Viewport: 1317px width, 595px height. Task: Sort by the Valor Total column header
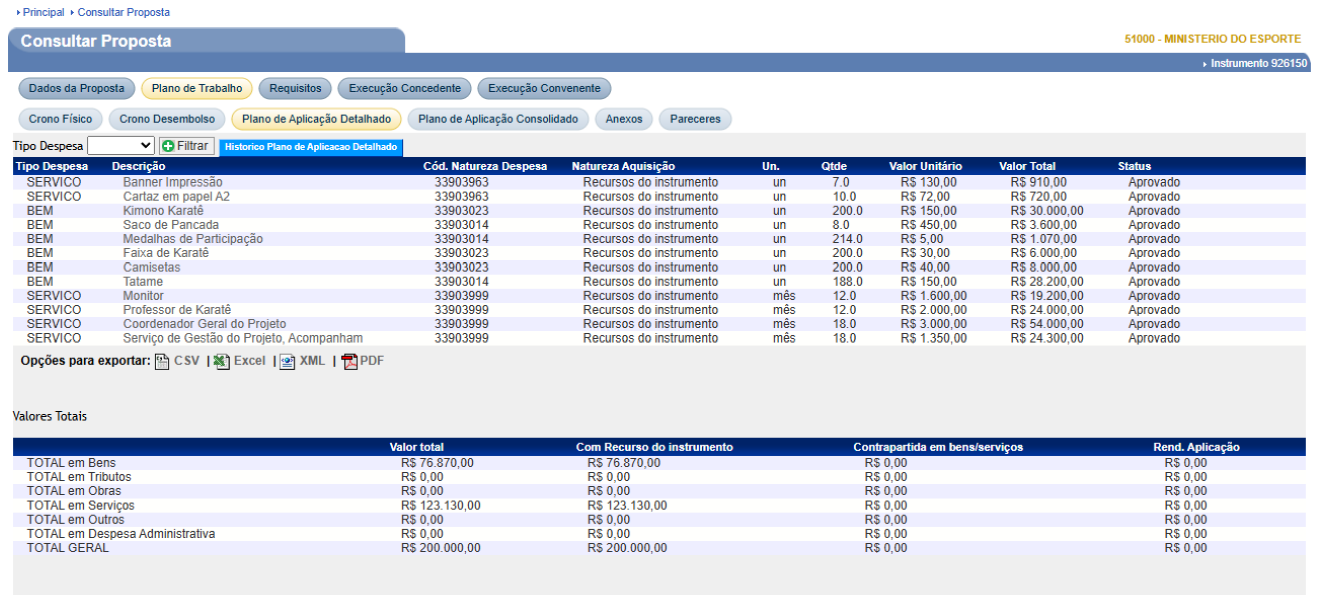point(1026,166)
